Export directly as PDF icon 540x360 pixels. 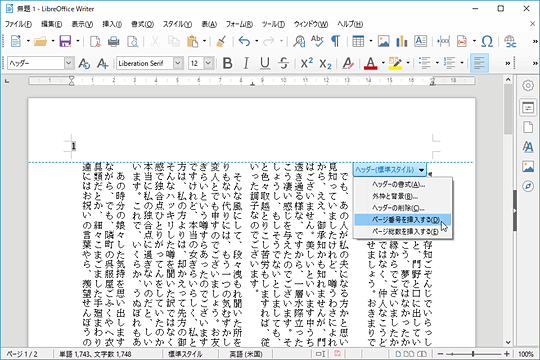coord(95,41)
